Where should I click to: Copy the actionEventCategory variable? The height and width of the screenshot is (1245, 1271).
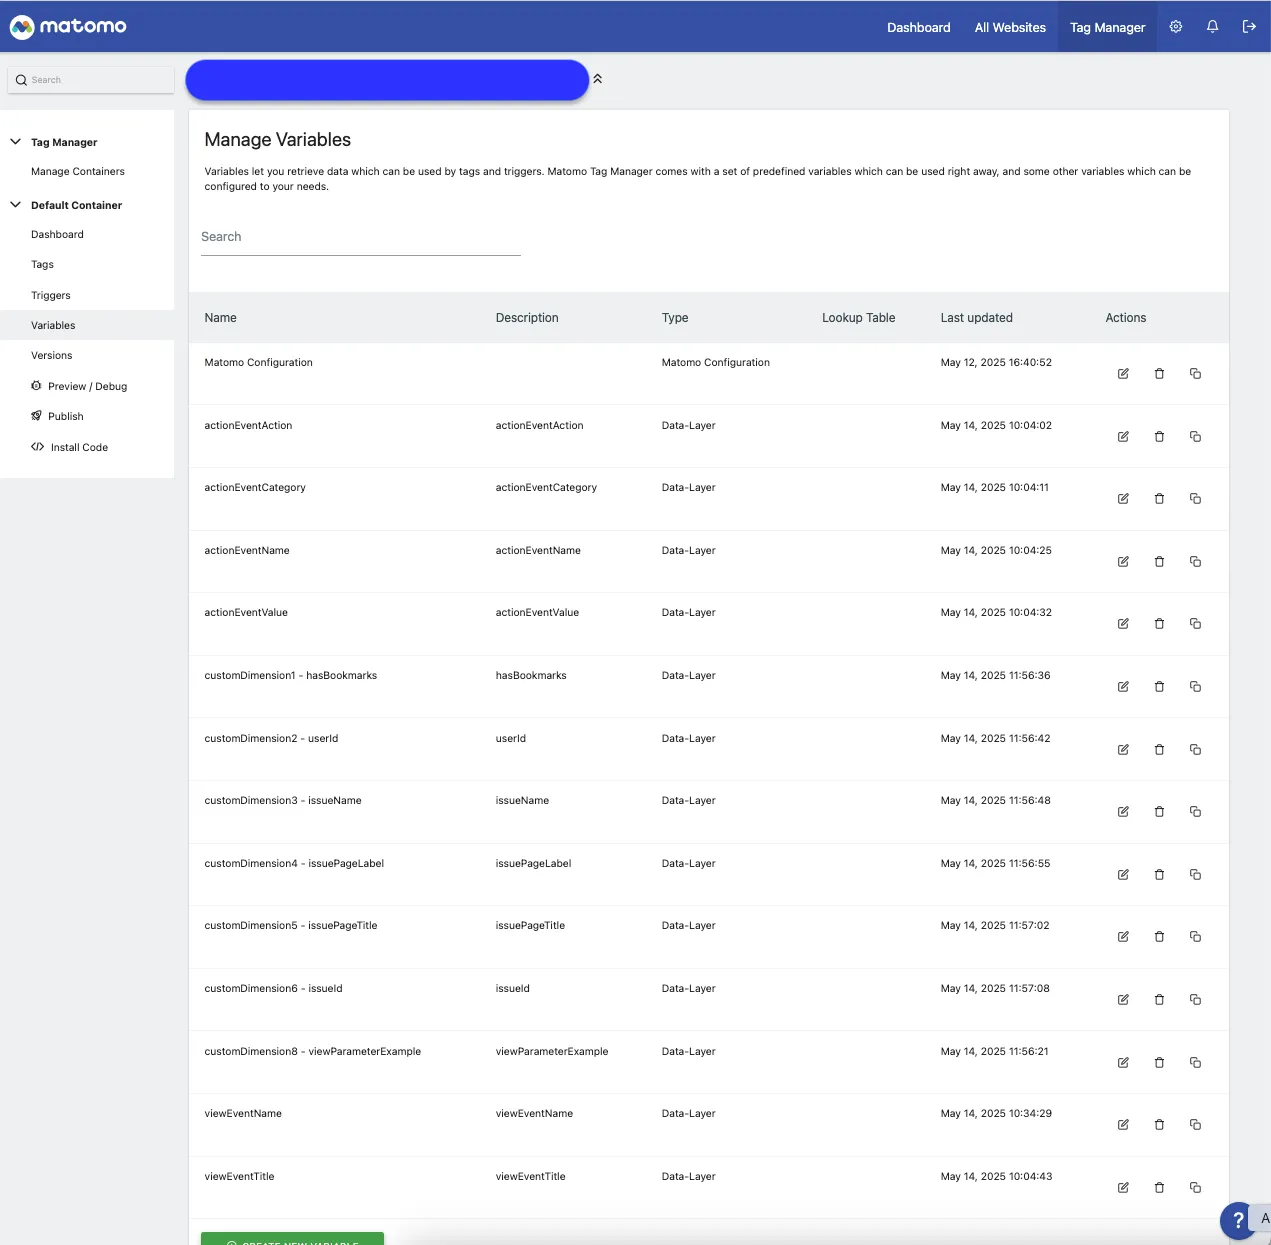[1195, 499]
